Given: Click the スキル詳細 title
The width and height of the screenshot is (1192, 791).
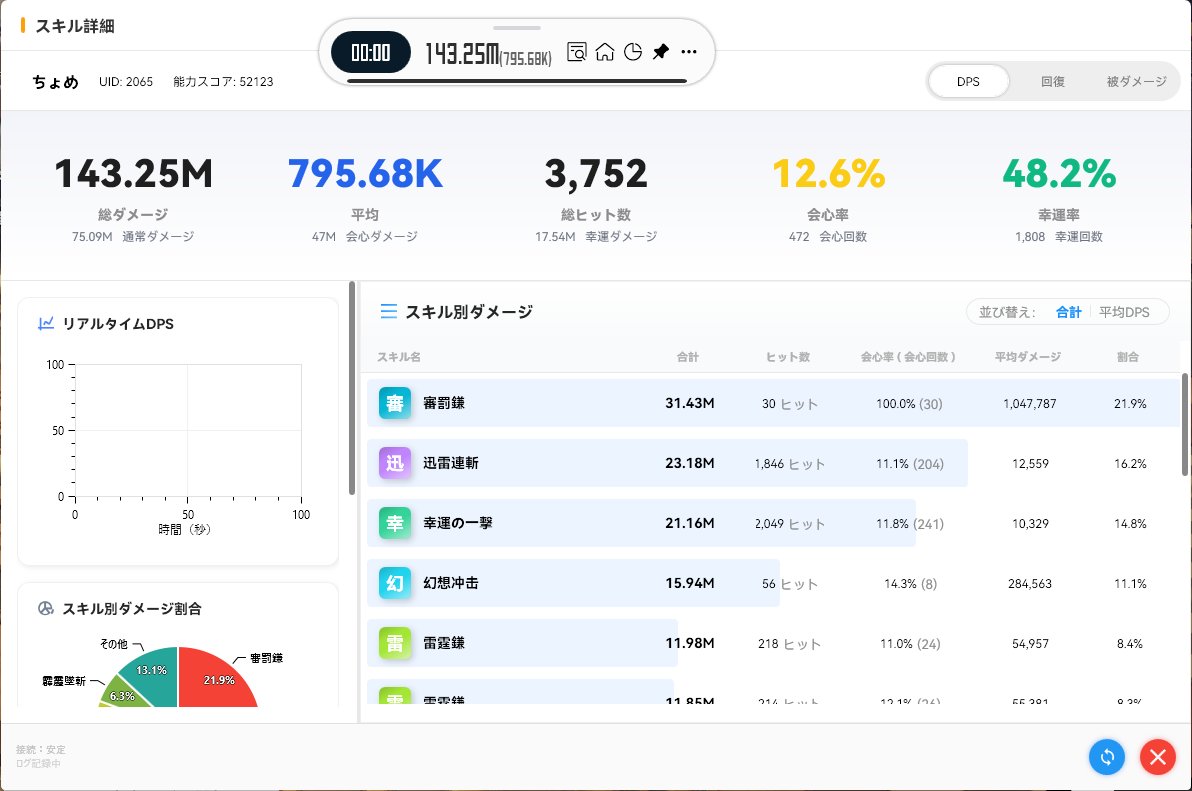Looking at the screenshot, I should point(75,26).
